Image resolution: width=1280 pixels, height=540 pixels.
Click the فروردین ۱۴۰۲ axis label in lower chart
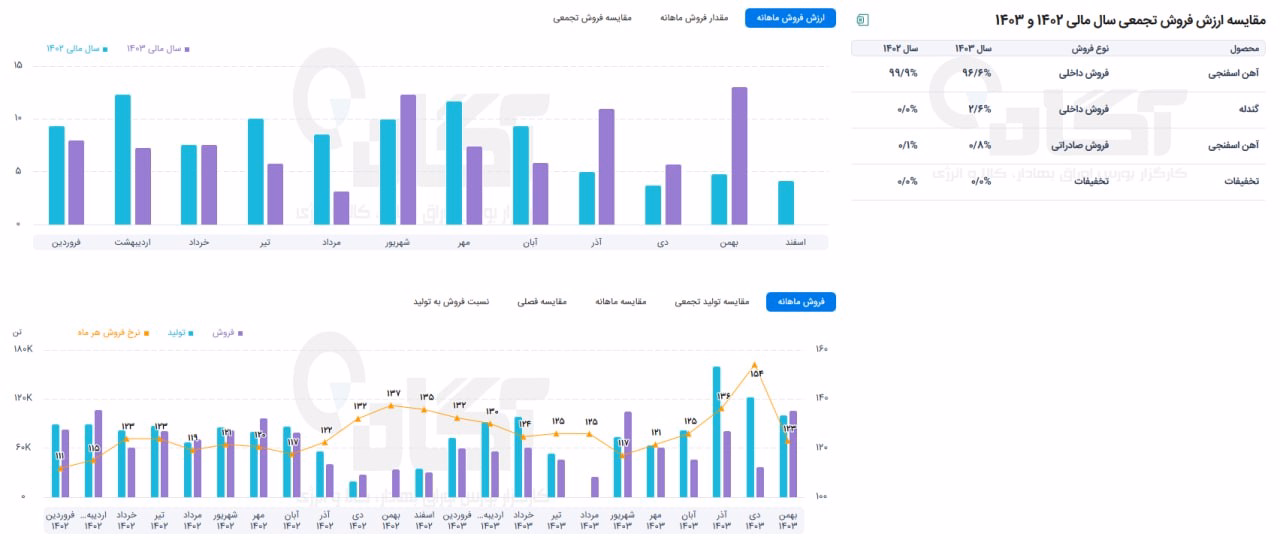coord(60,519)
